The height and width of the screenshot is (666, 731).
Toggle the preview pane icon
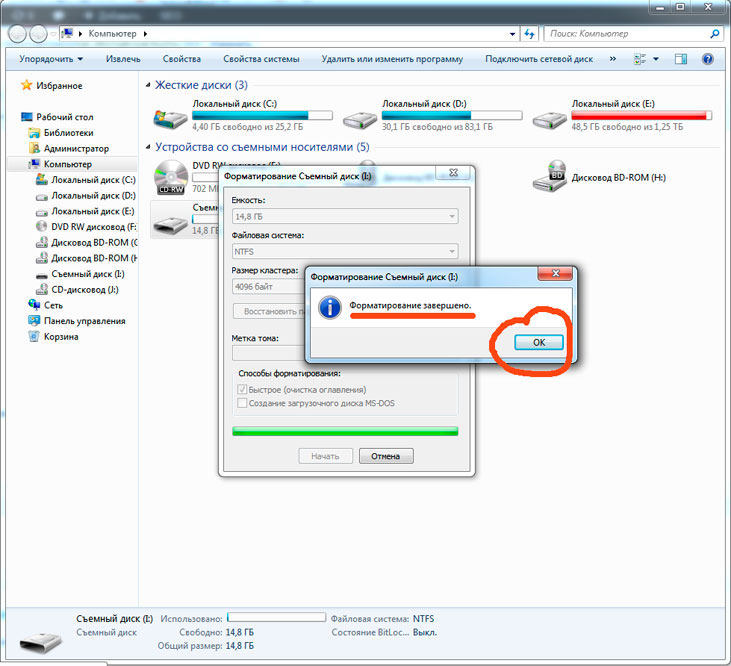point(681,59)
